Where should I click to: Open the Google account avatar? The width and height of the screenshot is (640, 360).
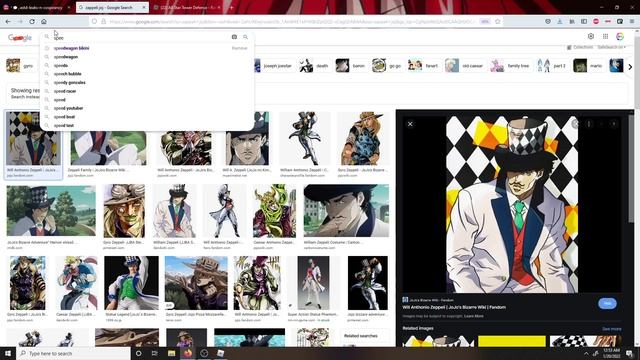[620, 36]
